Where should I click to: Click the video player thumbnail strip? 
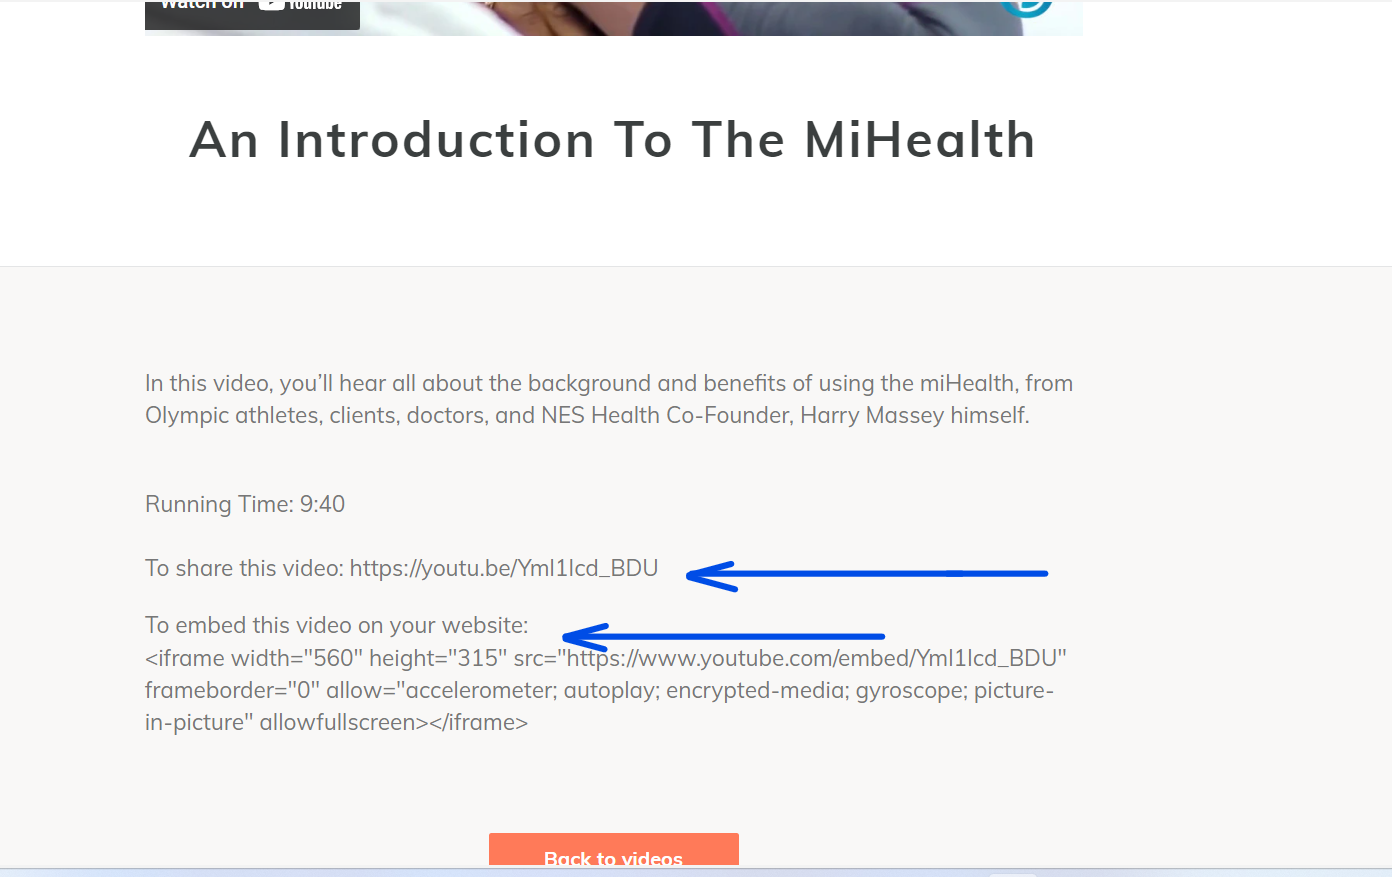pyautogui.click(x=613, y=18)
